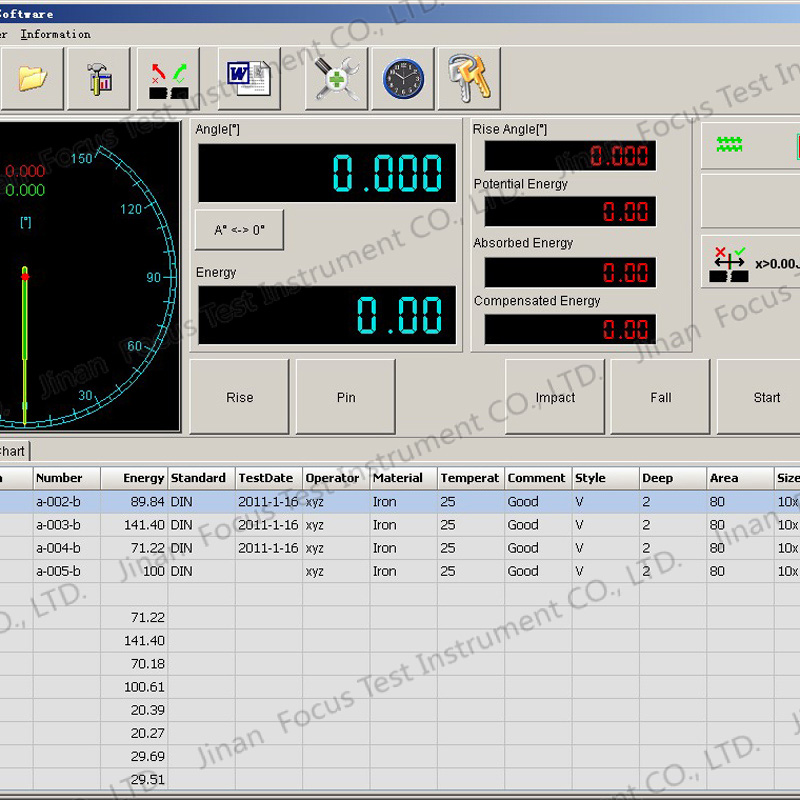Select the row numbered a-002-b
The height and width of the screenshot is (800, 800).
(x=400, y=502)
